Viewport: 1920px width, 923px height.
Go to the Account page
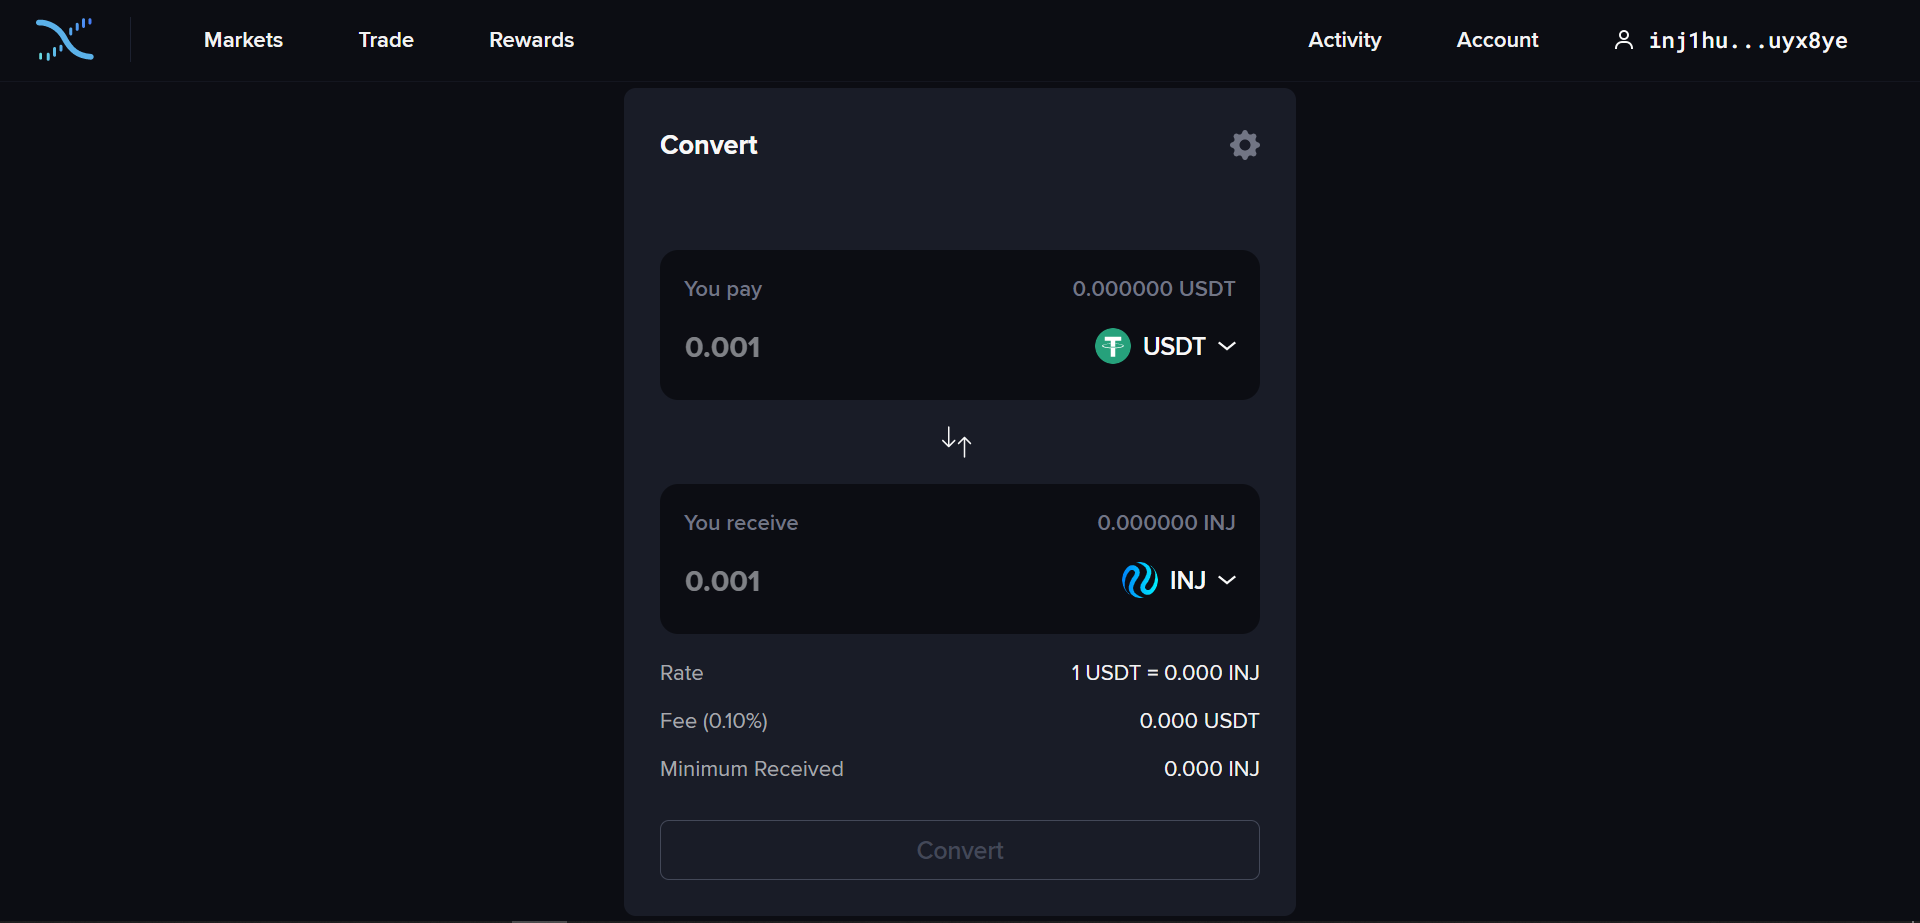(x=1497, y=40)
